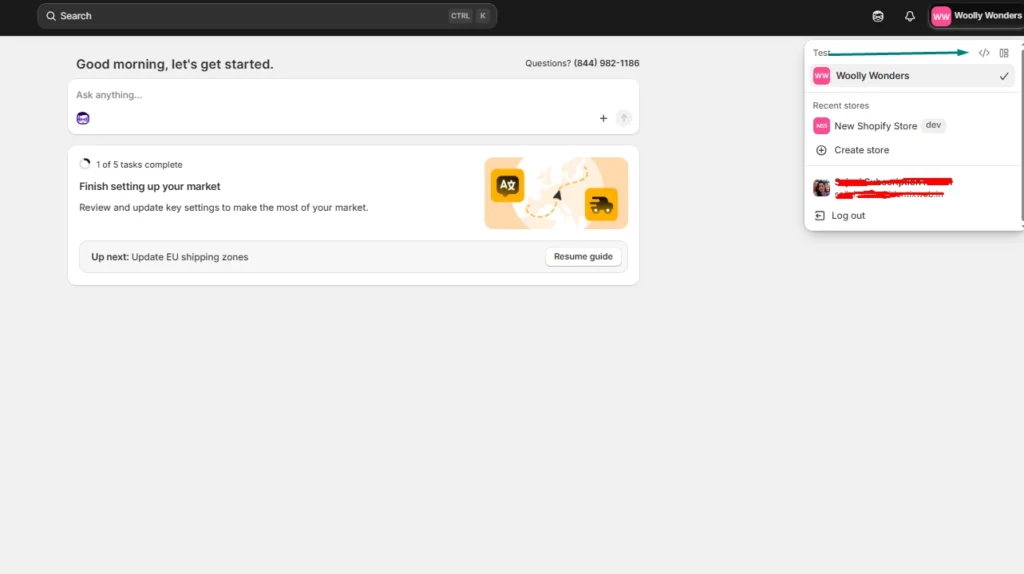The height and width of the screenshot is (574, 1024).
Task: Focus the Search bar
Action: (266, 16)
